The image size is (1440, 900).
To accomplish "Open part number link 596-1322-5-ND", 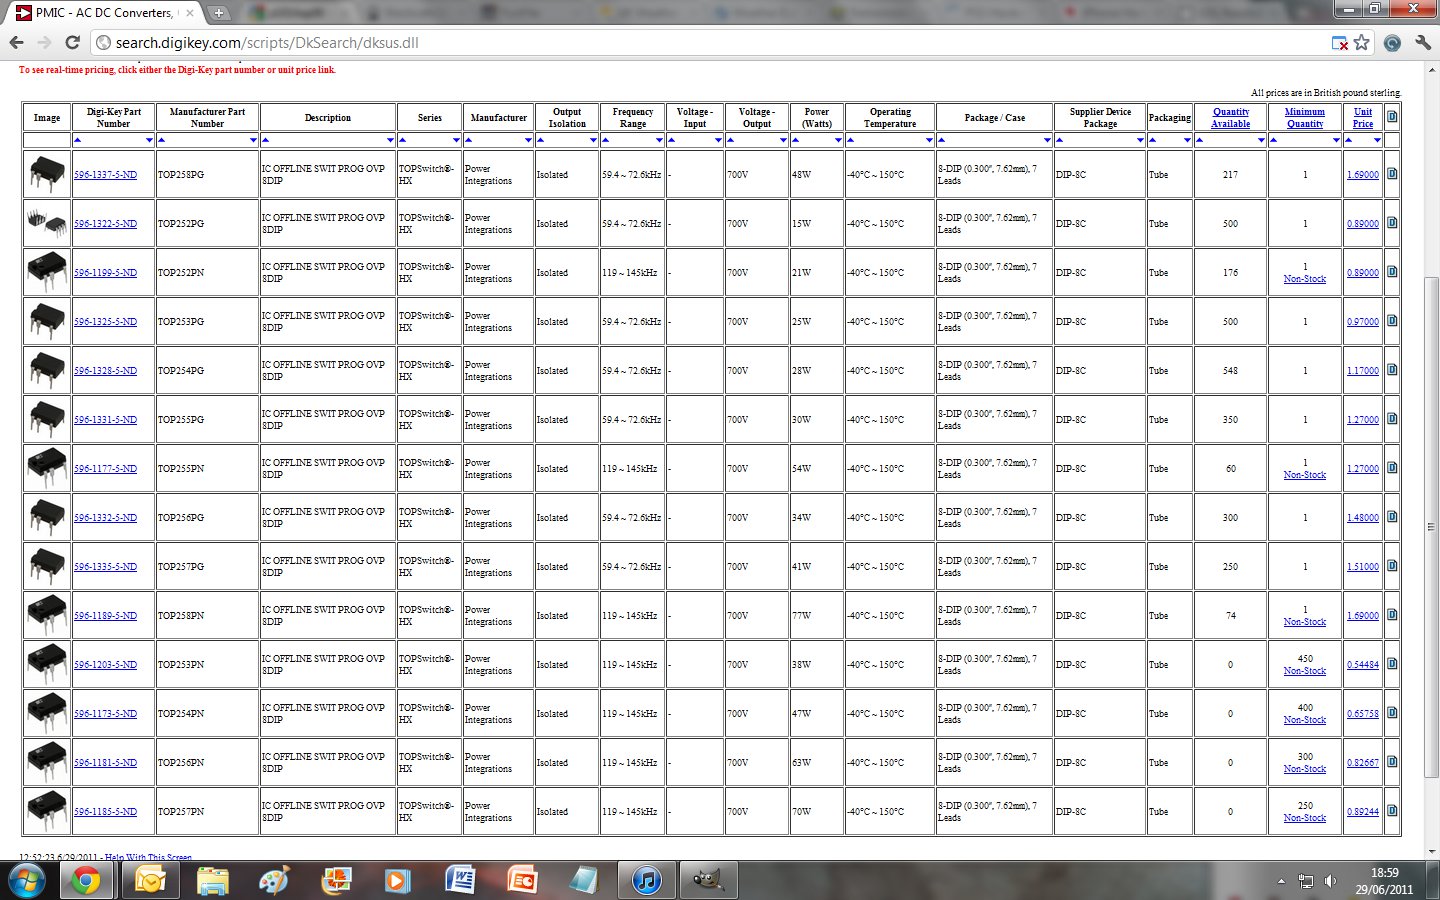I will tap(105, 224).
